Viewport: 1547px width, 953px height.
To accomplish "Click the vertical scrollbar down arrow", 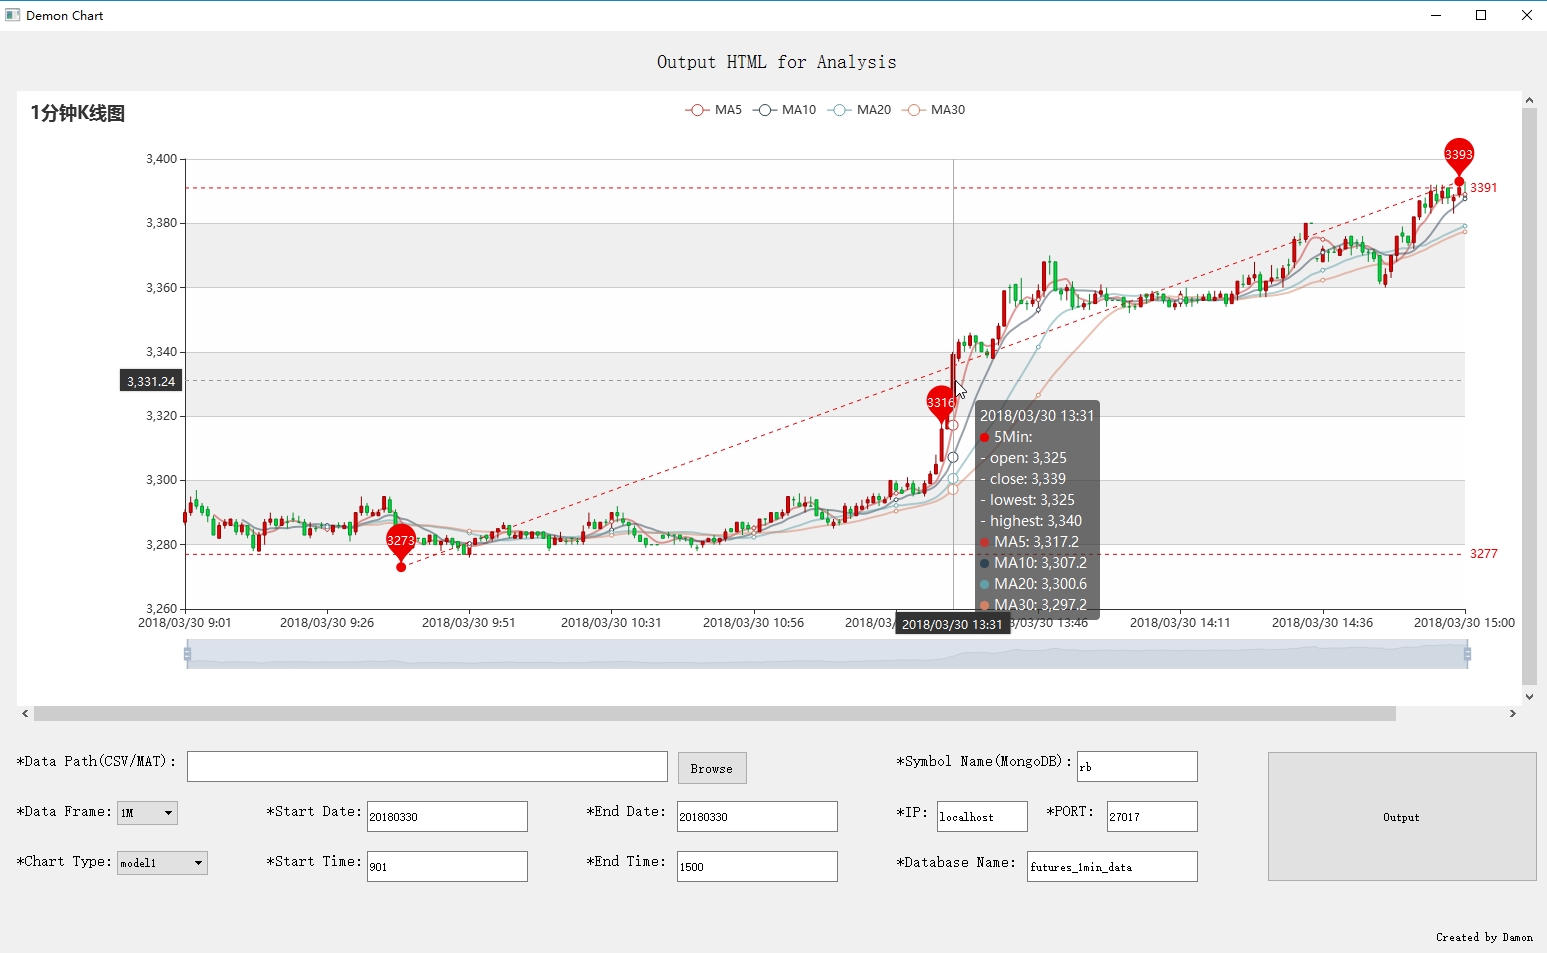I will click(1529, 697).
